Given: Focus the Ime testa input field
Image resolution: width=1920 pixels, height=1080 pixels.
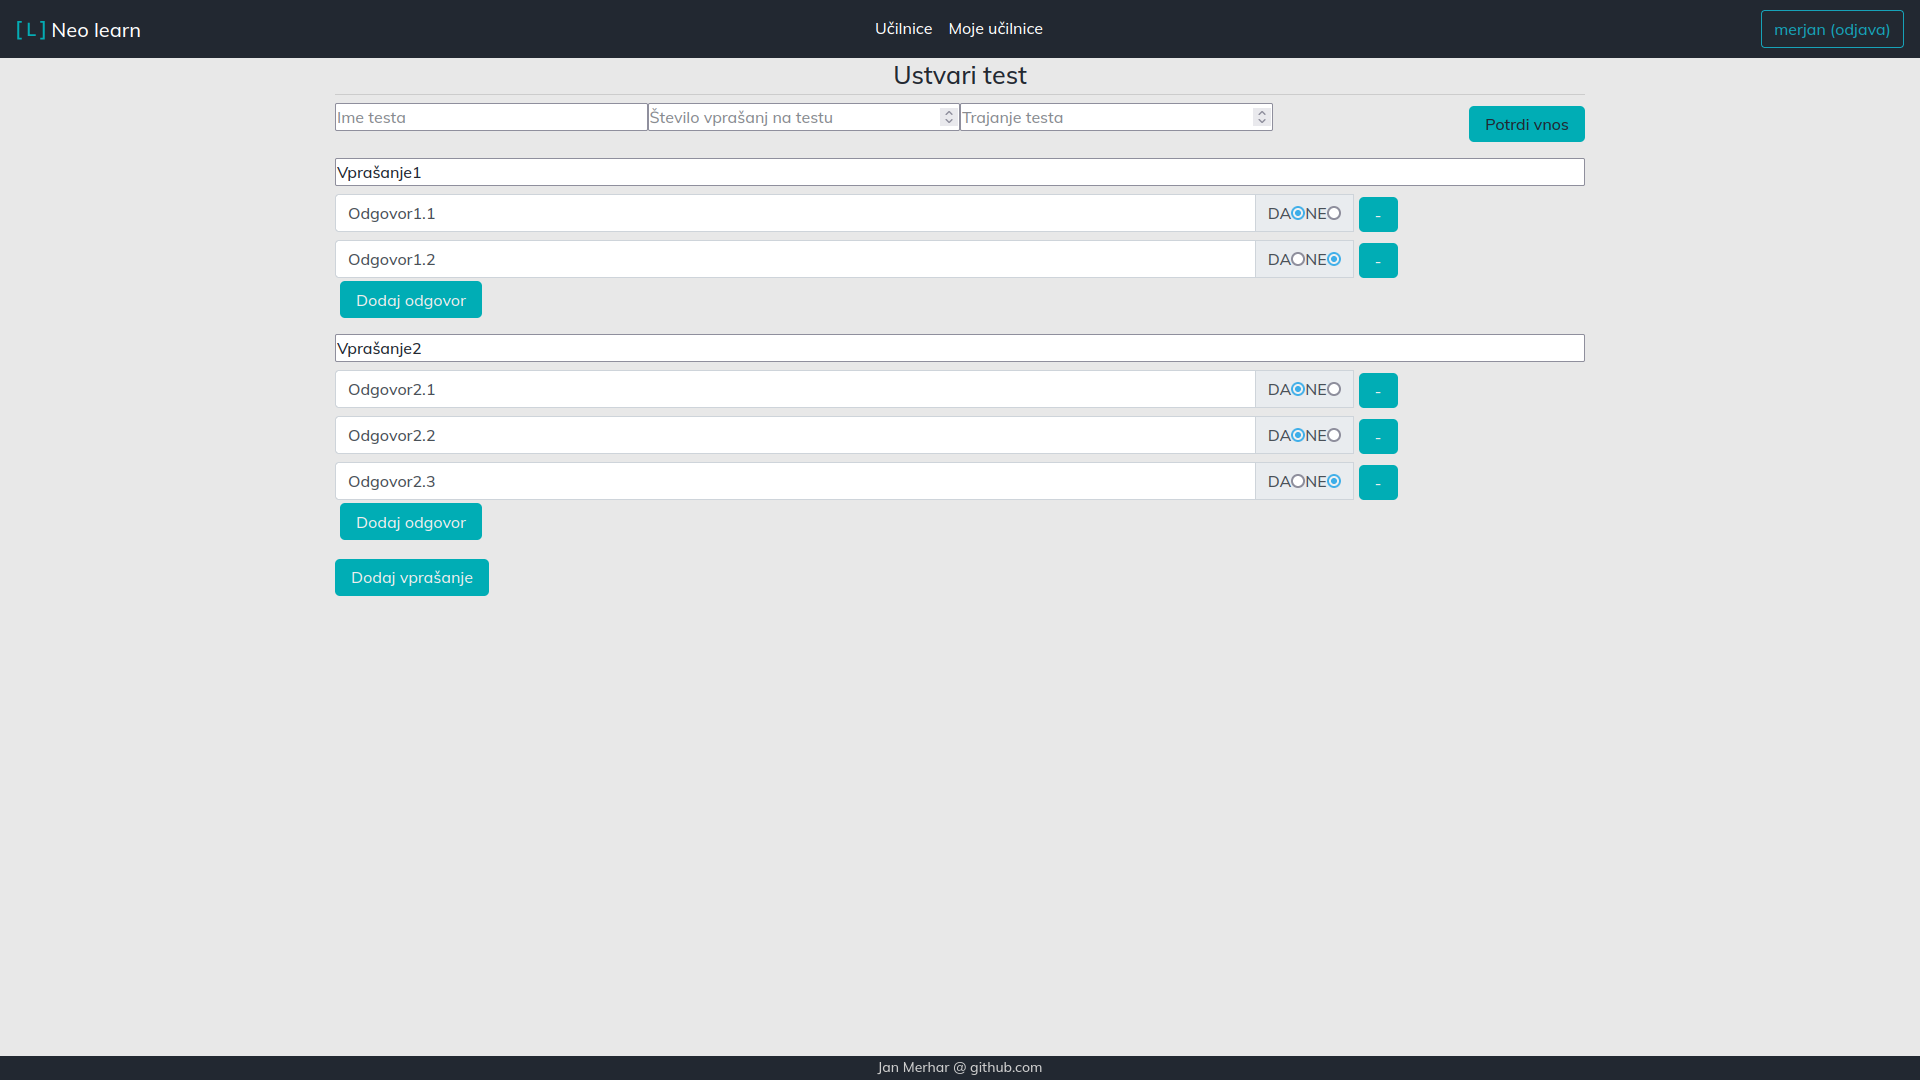Looking at the screenshot, I should pyautogui.click(x=490, y=117).
